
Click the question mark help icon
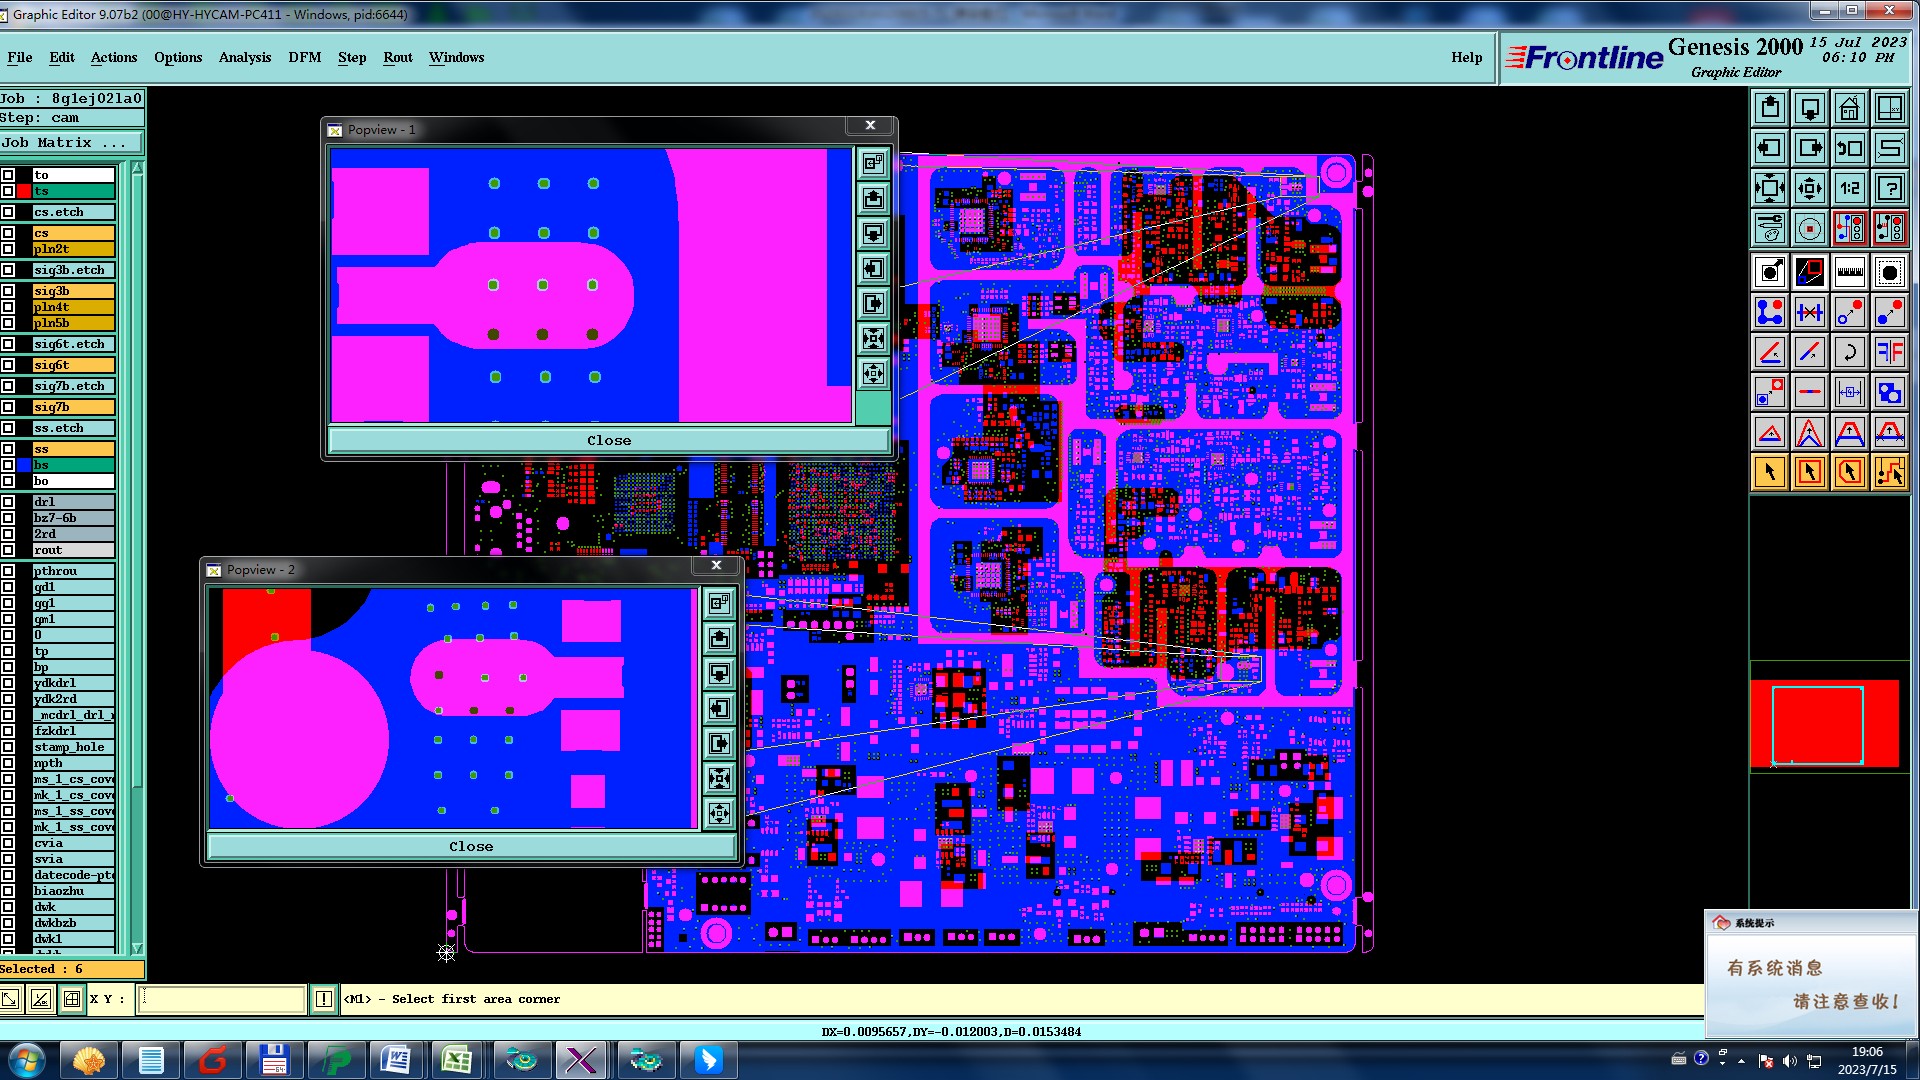1889,188
